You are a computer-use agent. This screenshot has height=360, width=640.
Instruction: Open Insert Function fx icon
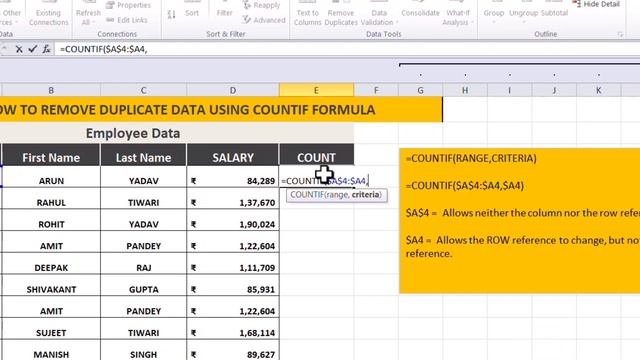(x=47, y=49)
